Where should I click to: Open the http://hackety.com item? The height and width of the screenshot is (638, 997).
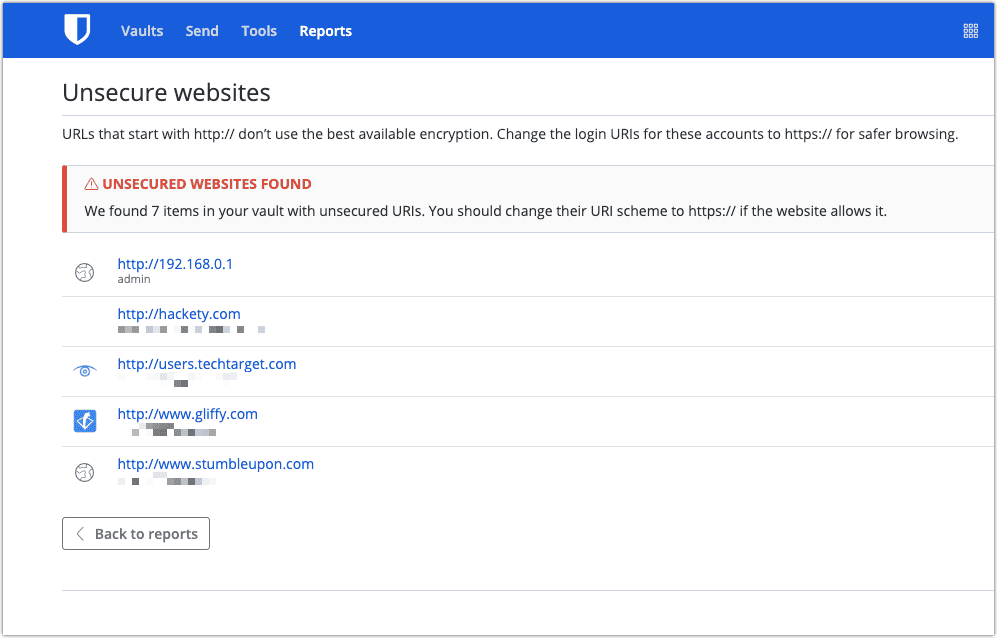[179, 314]
